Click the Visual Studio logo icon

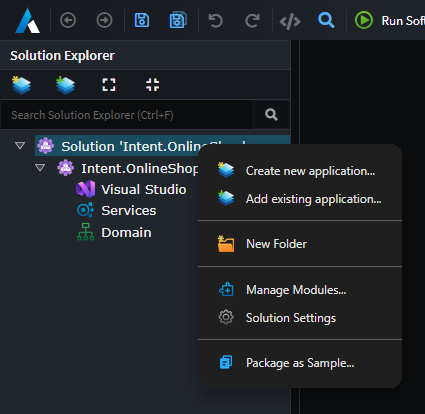85,189
